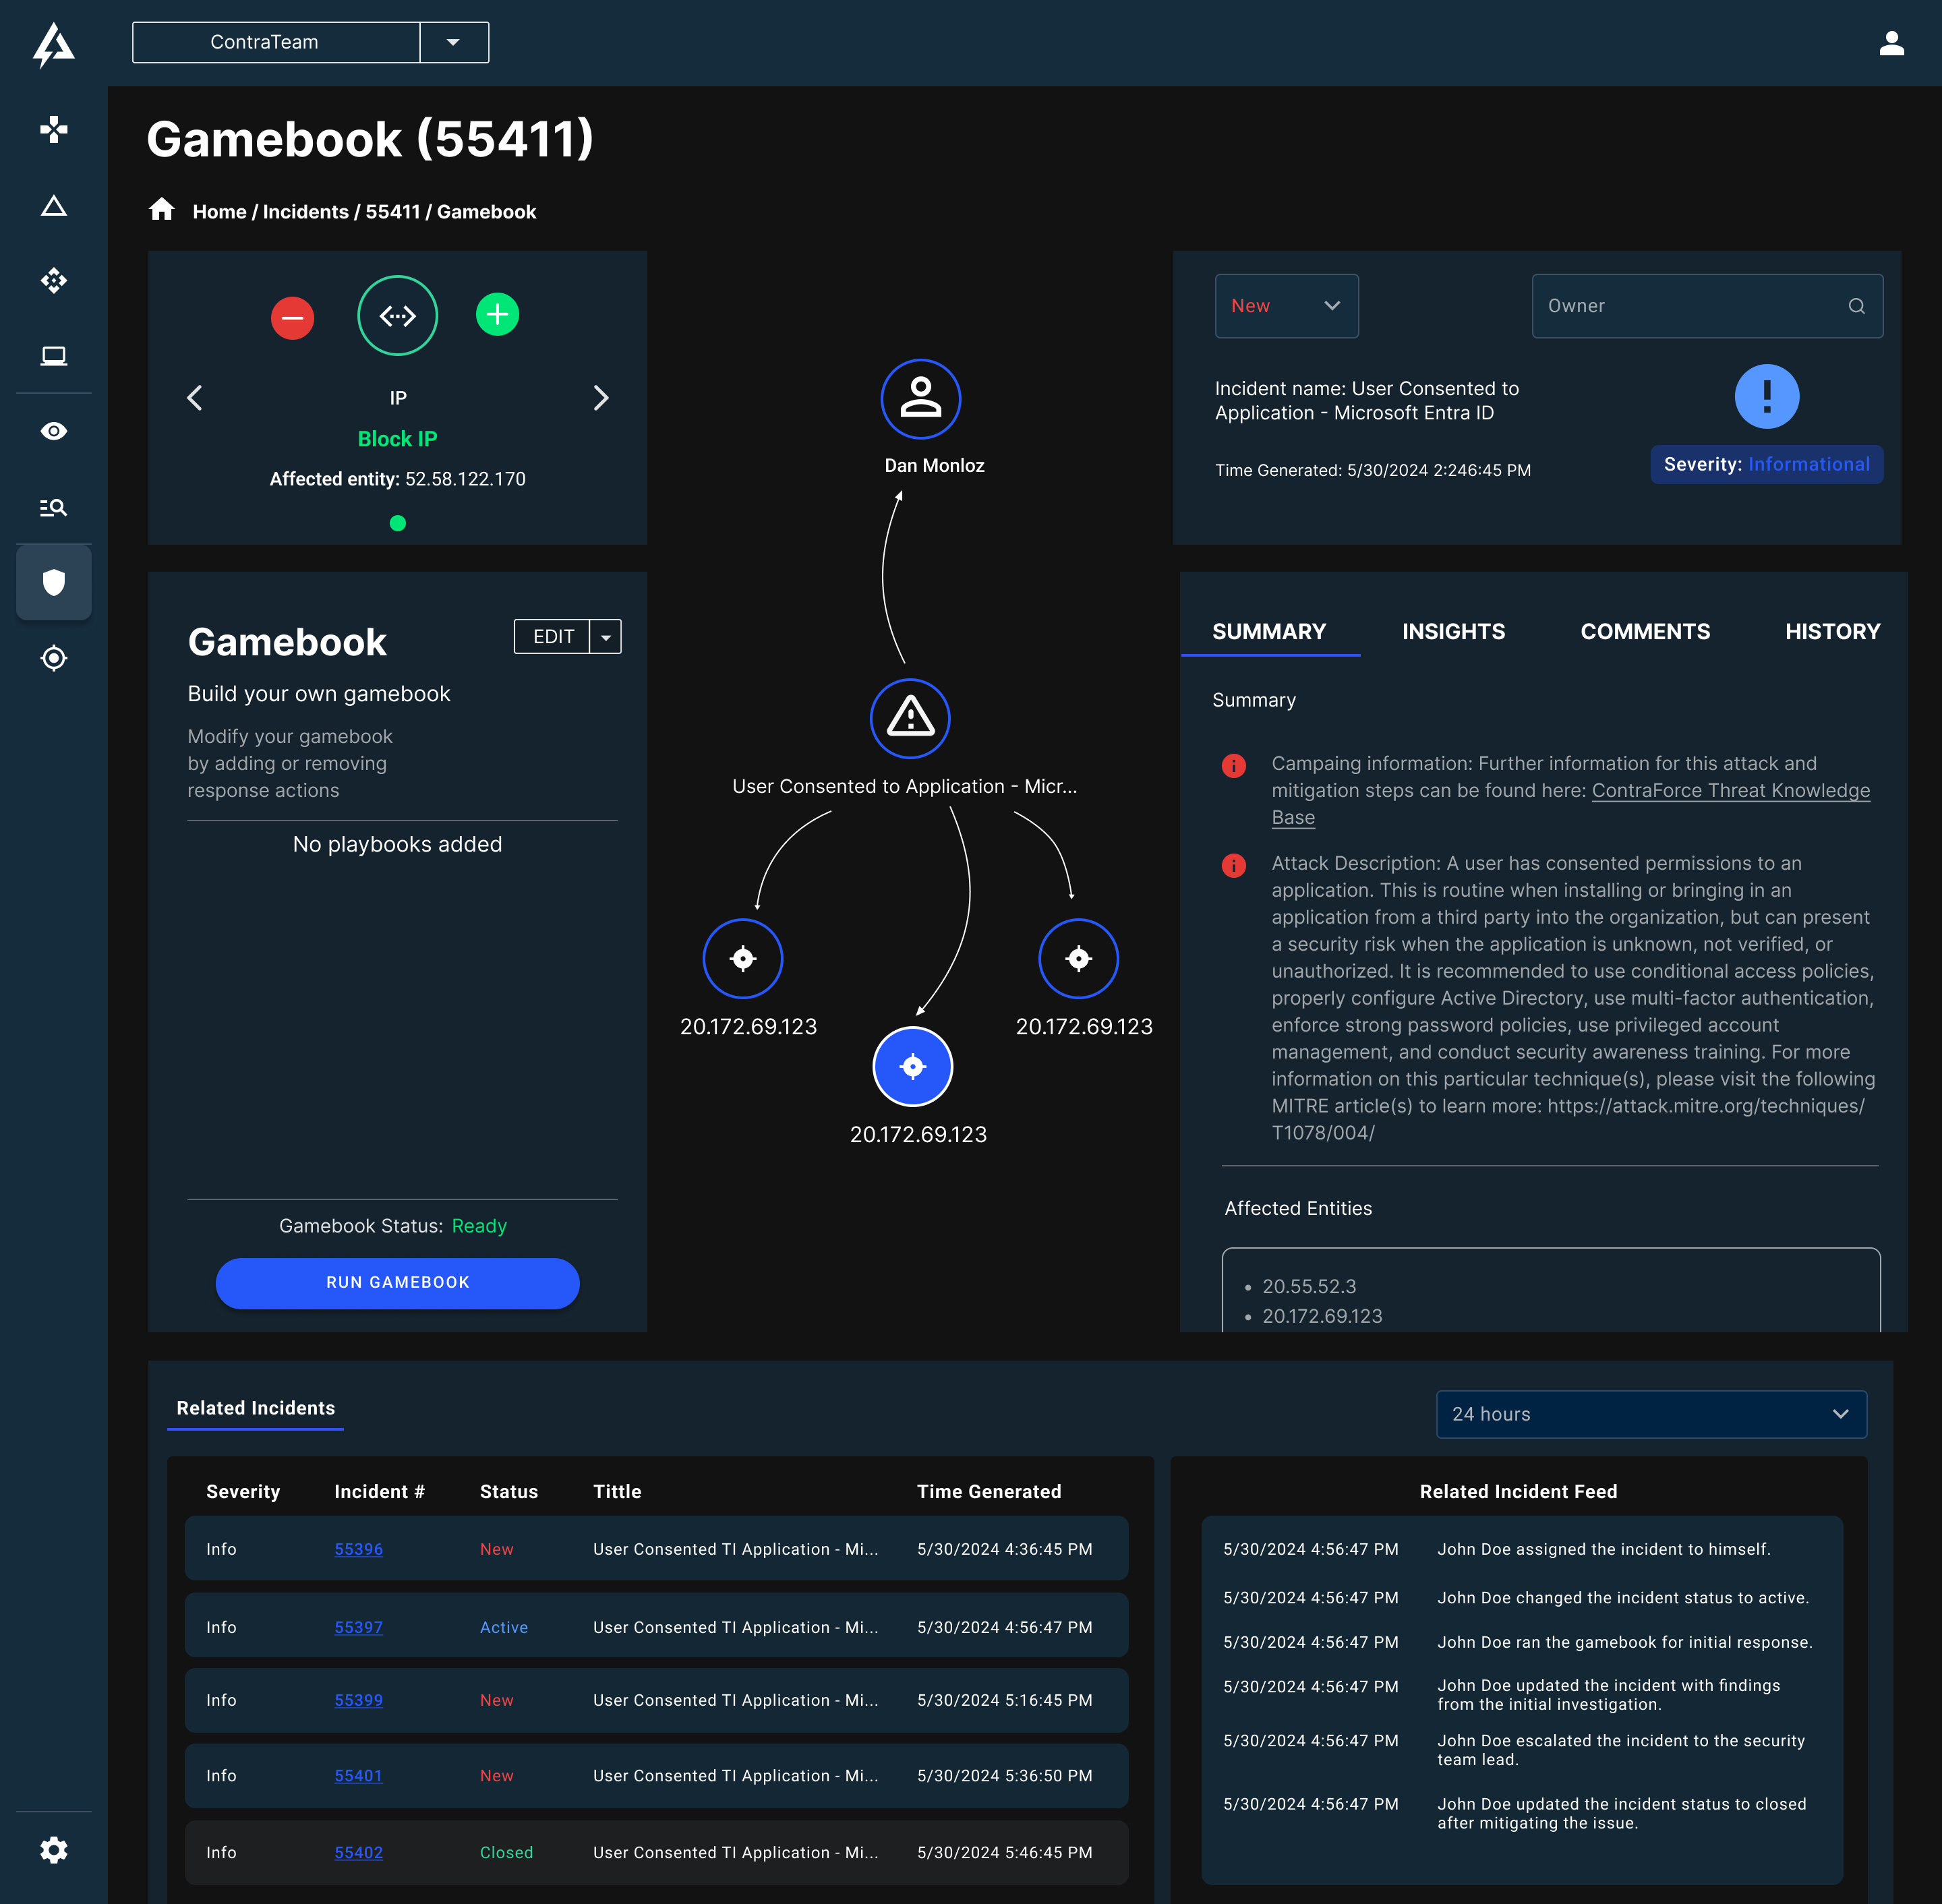Screen dimensions: 1942x1904
Task: Click the laptop devices icon in sidebar
Action: (x=54, y=356)
